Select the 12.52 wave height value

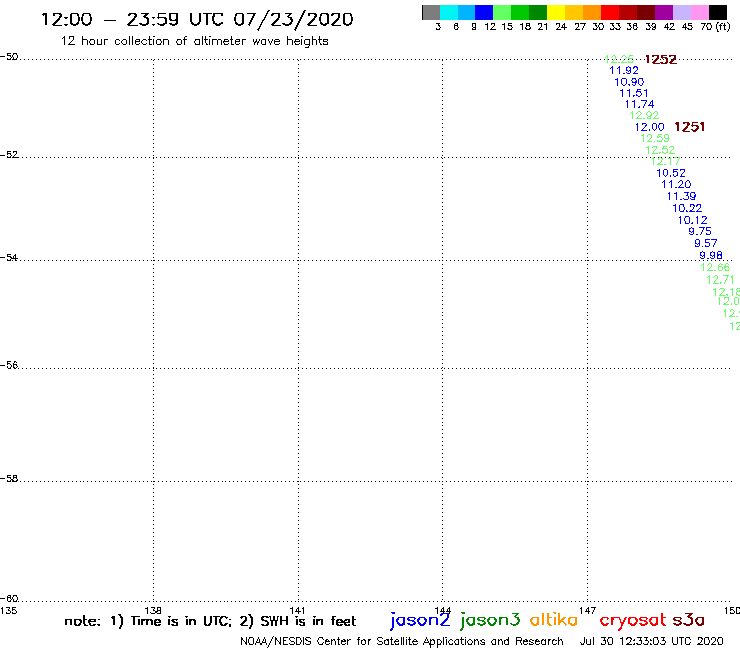[x=660, y=150]
